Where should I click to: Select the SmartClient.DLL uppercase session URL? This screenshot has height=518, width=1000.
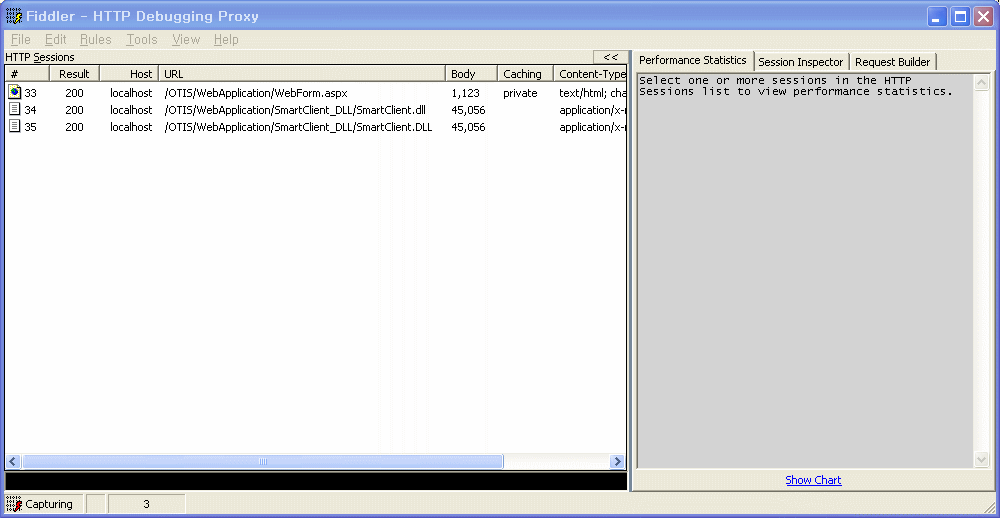click(298, 127)
